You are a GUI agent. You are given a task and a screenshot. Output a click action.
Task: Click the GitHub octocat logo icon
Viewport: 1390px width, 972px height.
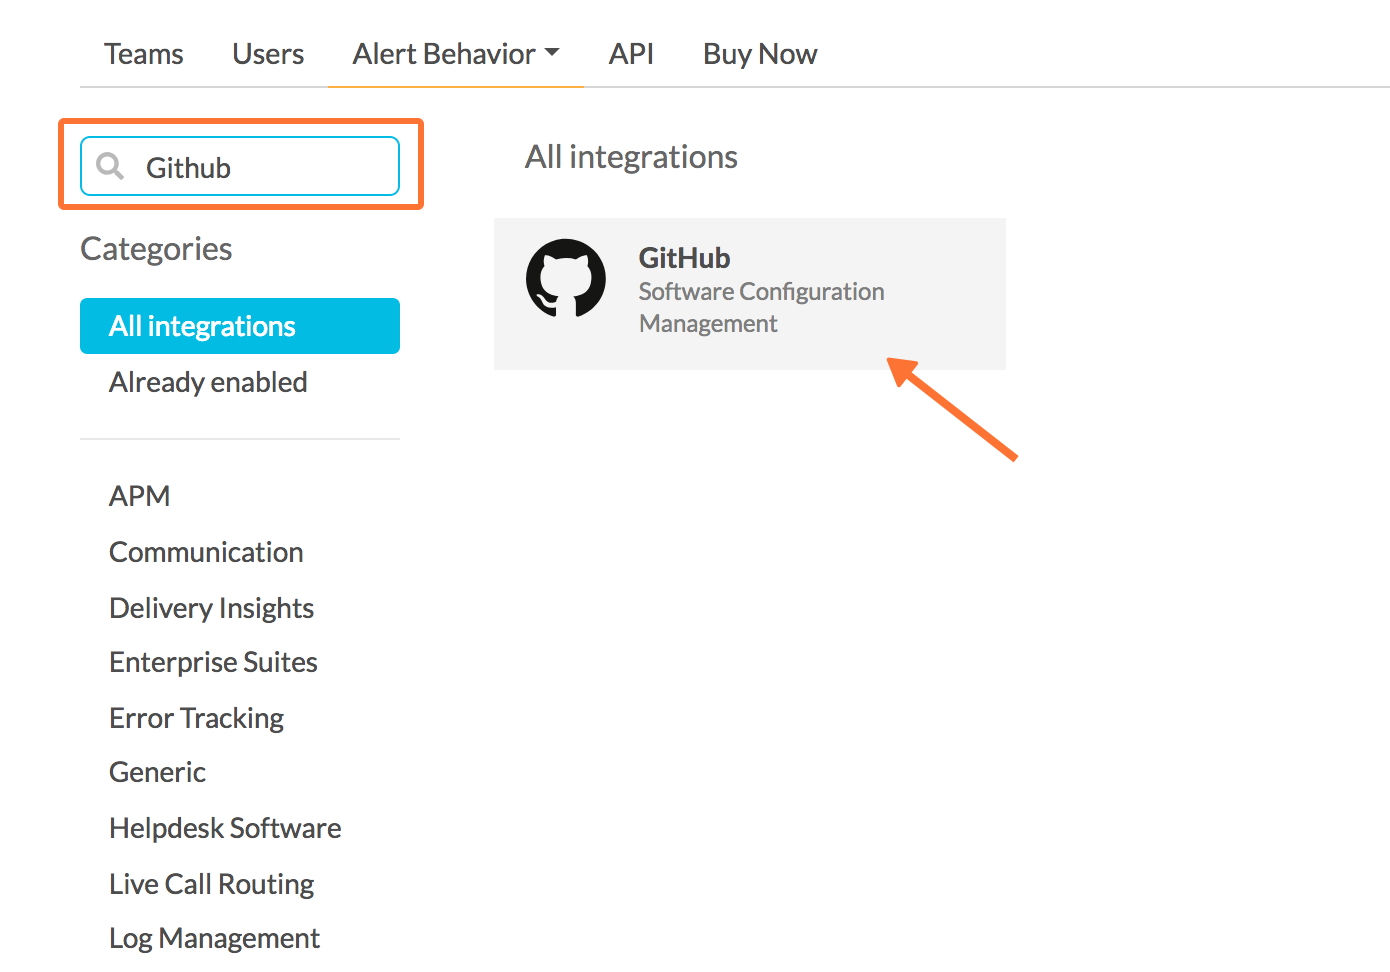click(x=566, y=278)
